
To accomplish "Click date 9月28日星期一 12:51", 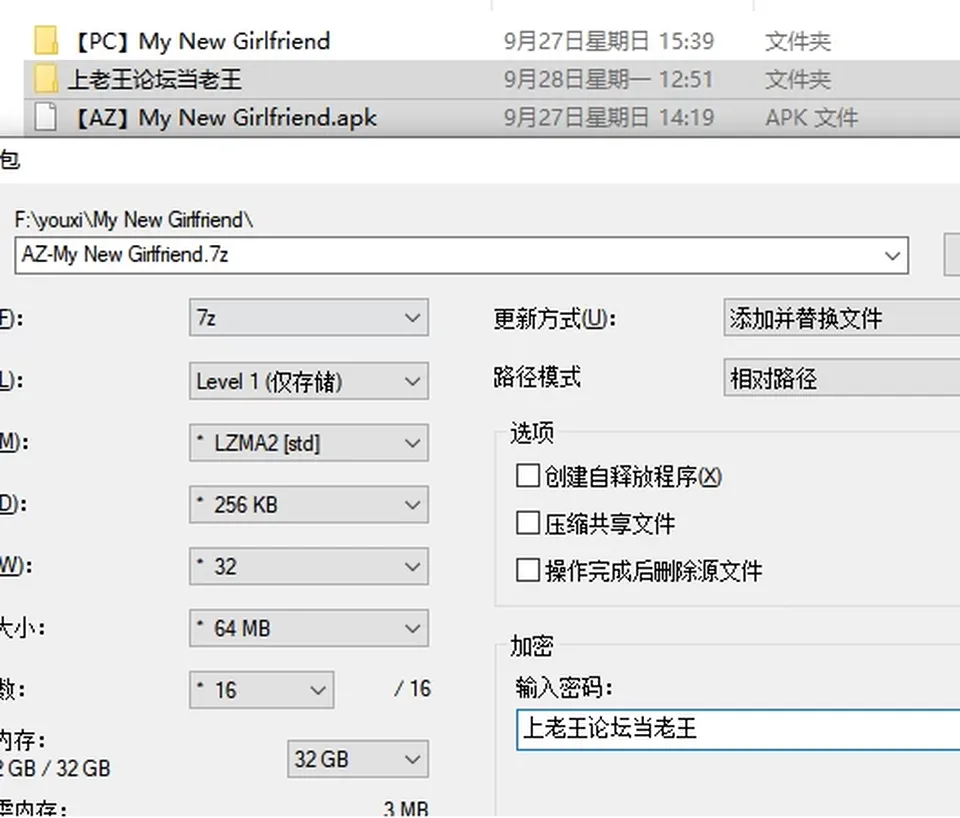I will 609,80.
